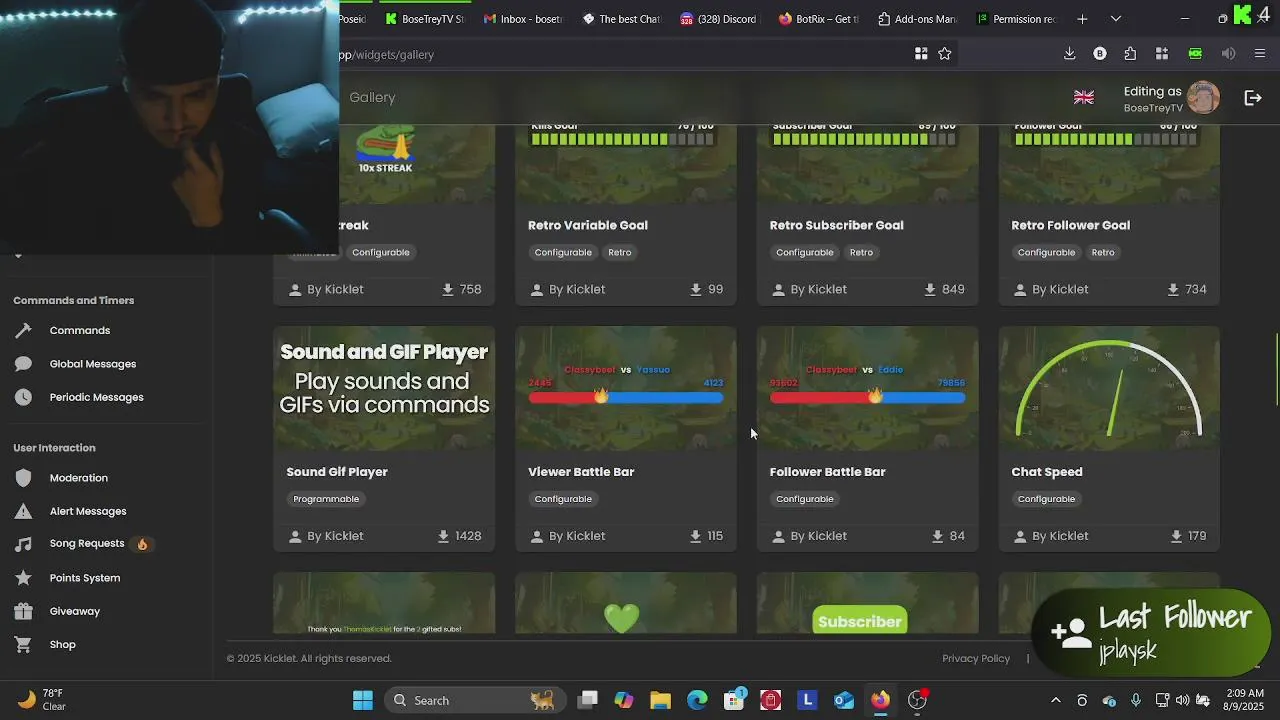Click the green extension icon in toolbar
The image size is (1280, 720).
point(1195,54)
